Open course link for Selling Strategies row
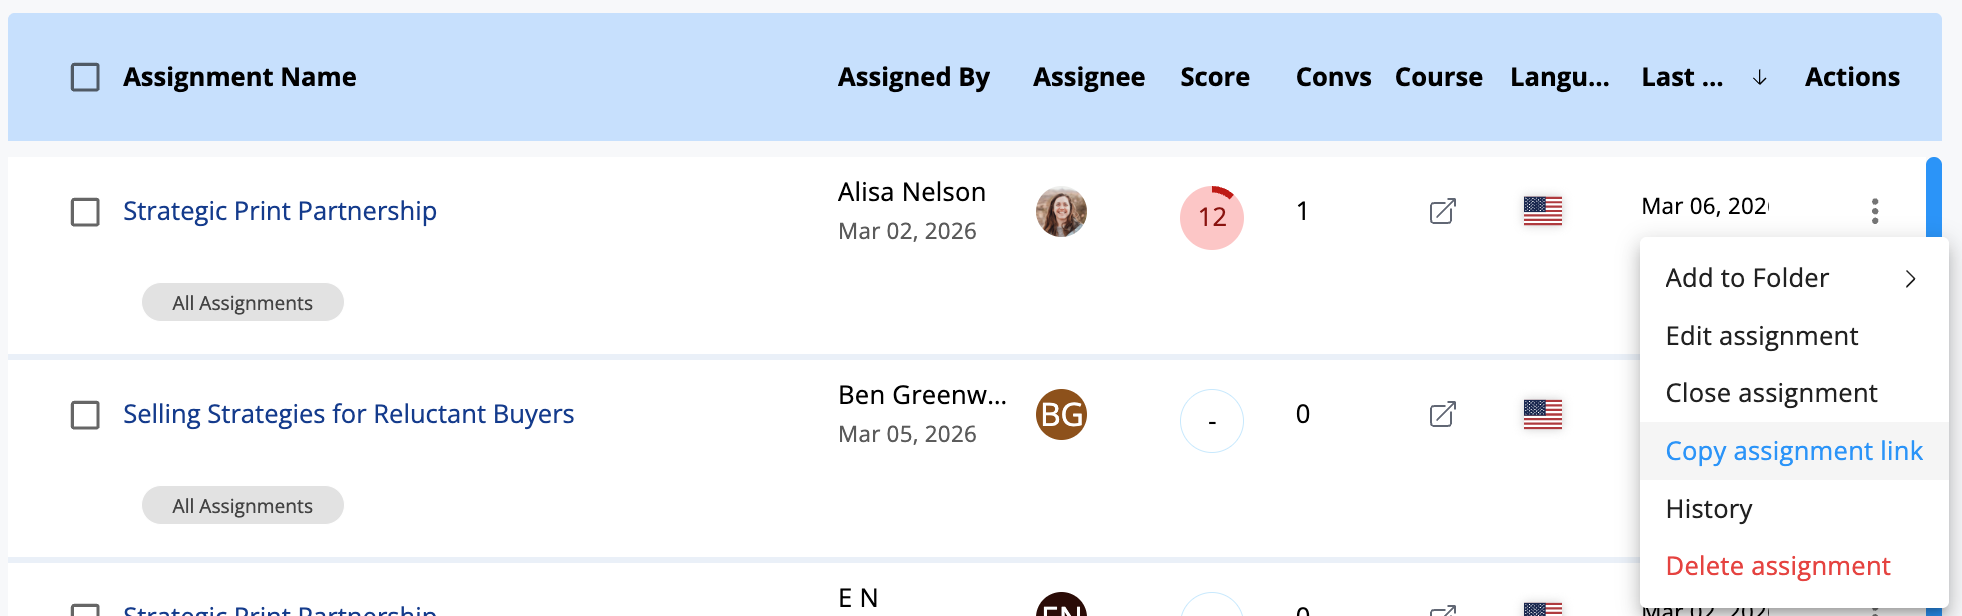This screenshot has width=1962, height=616. coord(1442,414)
